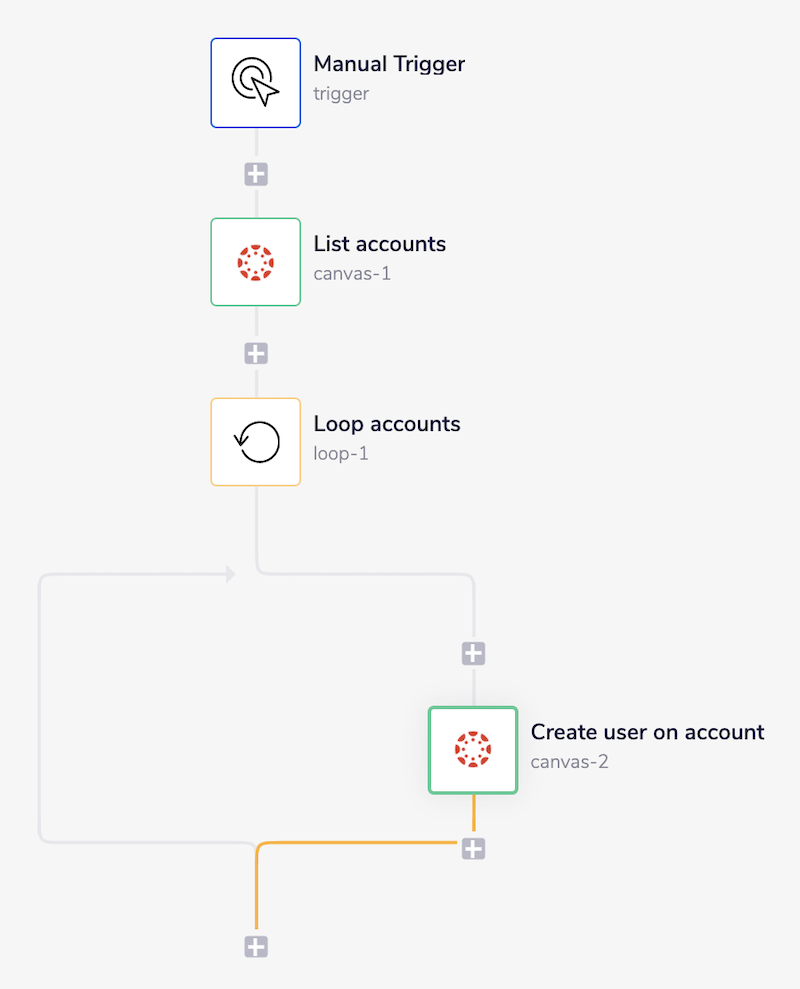The width and height of the screenshot is (800, 989).
Task: Click the Loop accounts title text
Action: click(387, 423)
